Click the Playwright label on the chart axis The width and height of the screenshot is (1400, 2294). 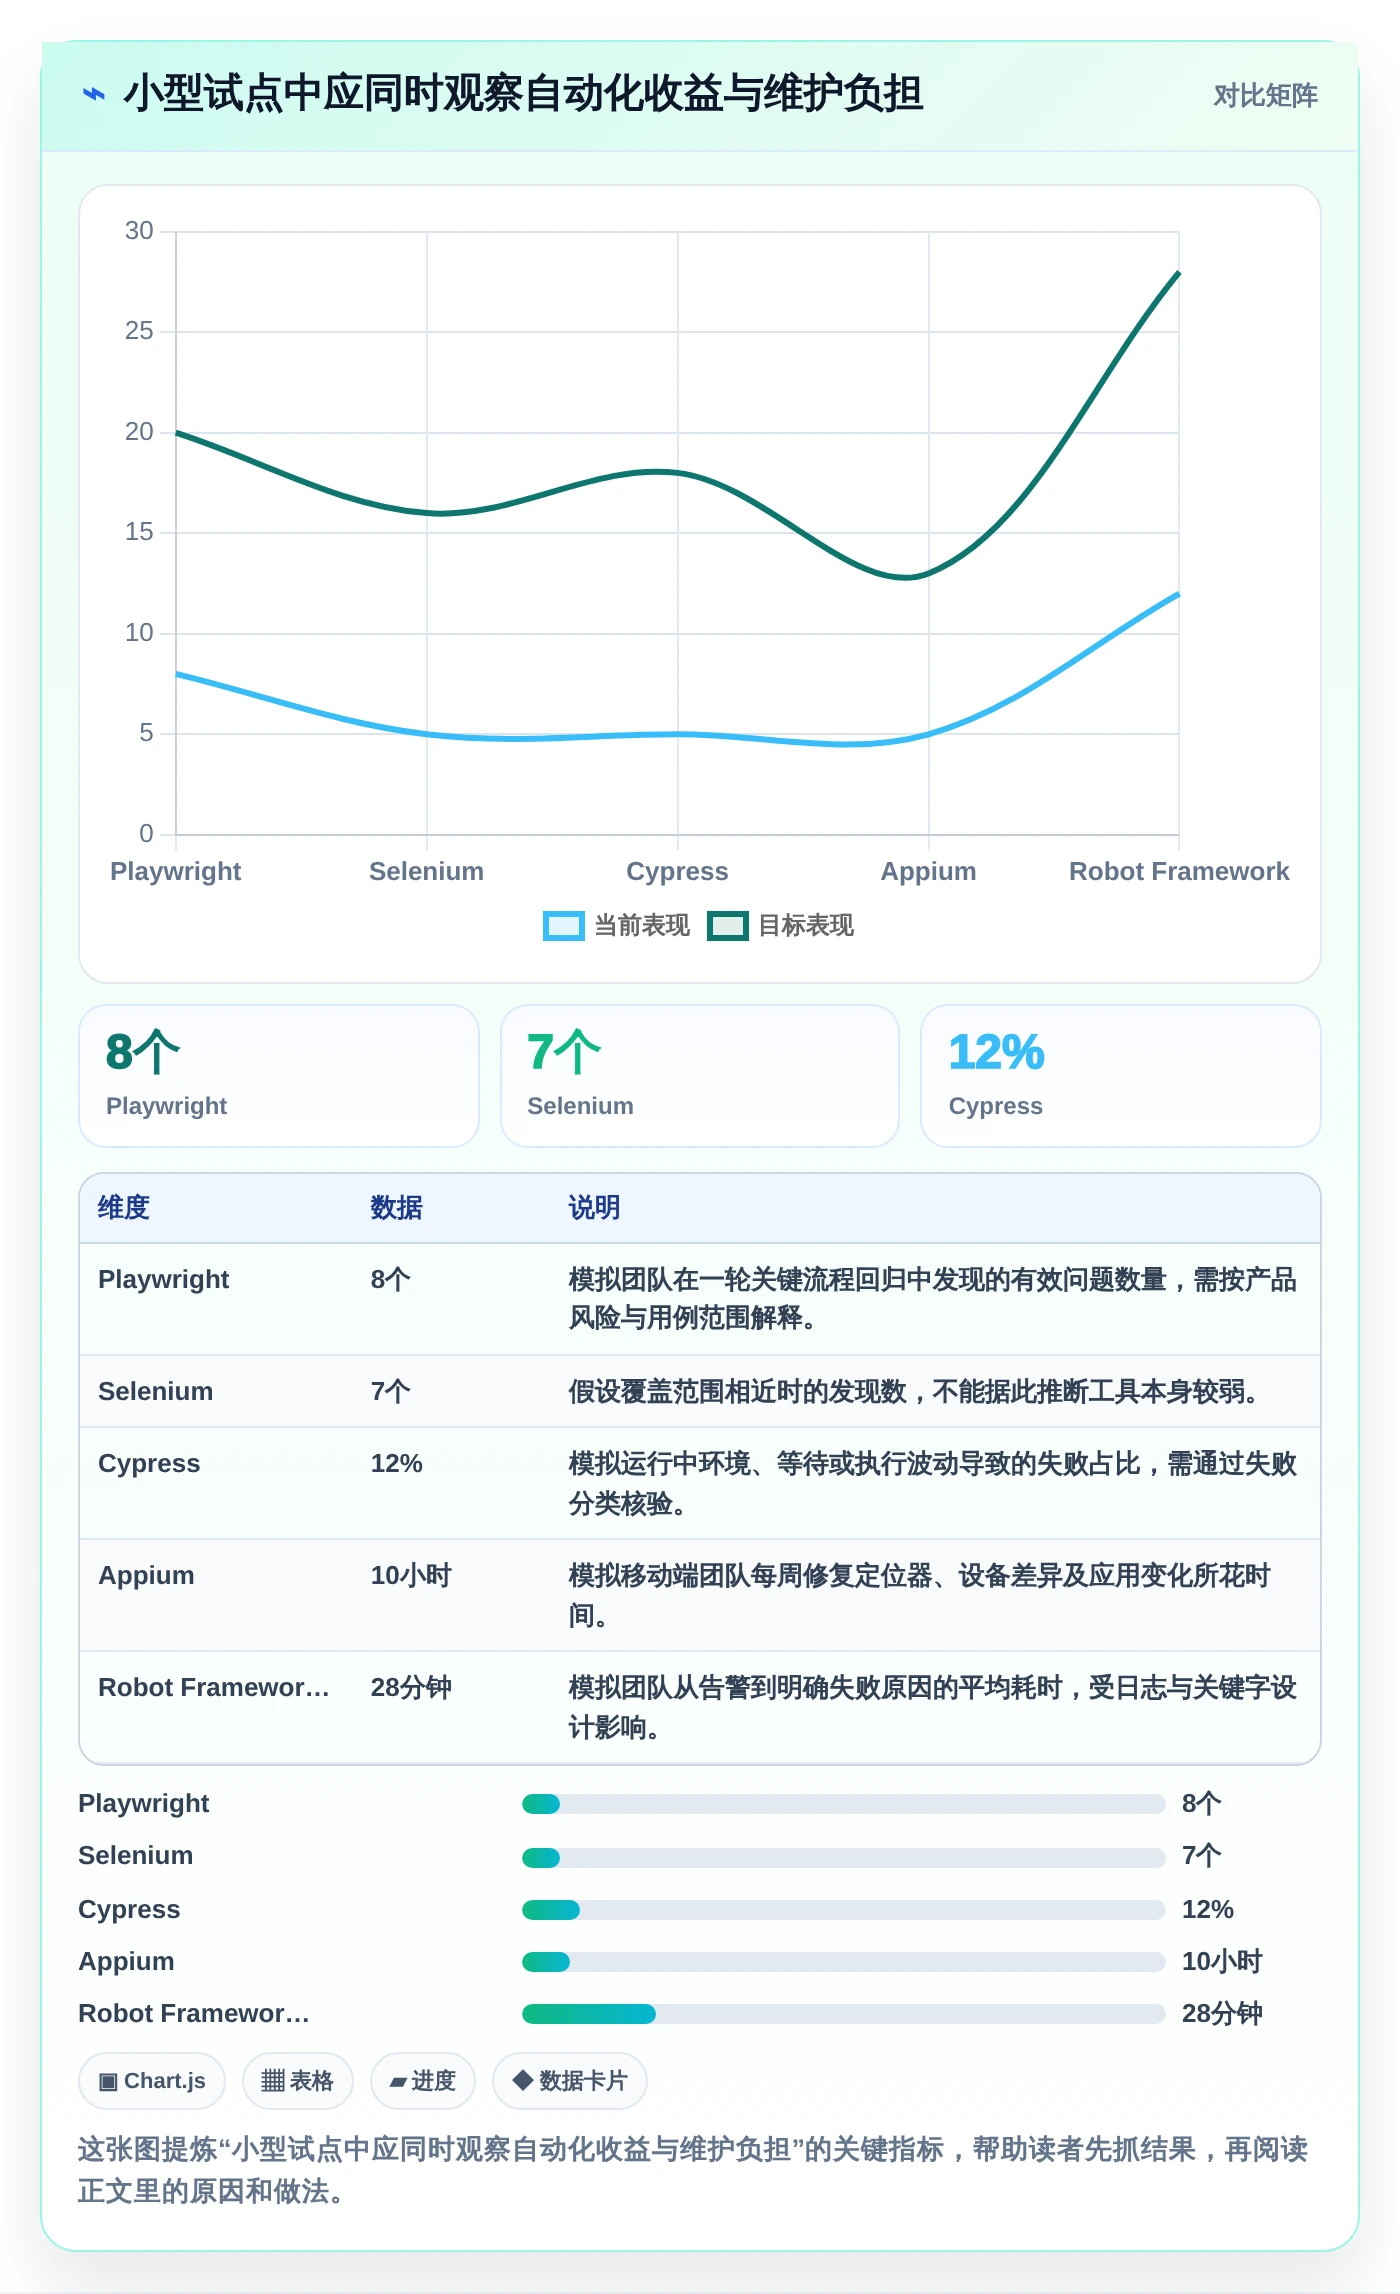coord(176,871)
